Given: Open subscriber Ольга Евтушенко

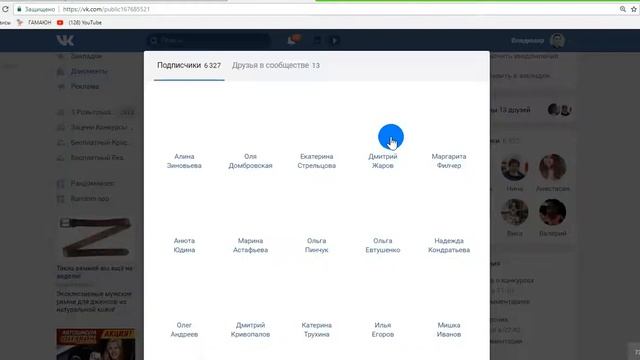Looking at the screenshot, I should point(383,245).
